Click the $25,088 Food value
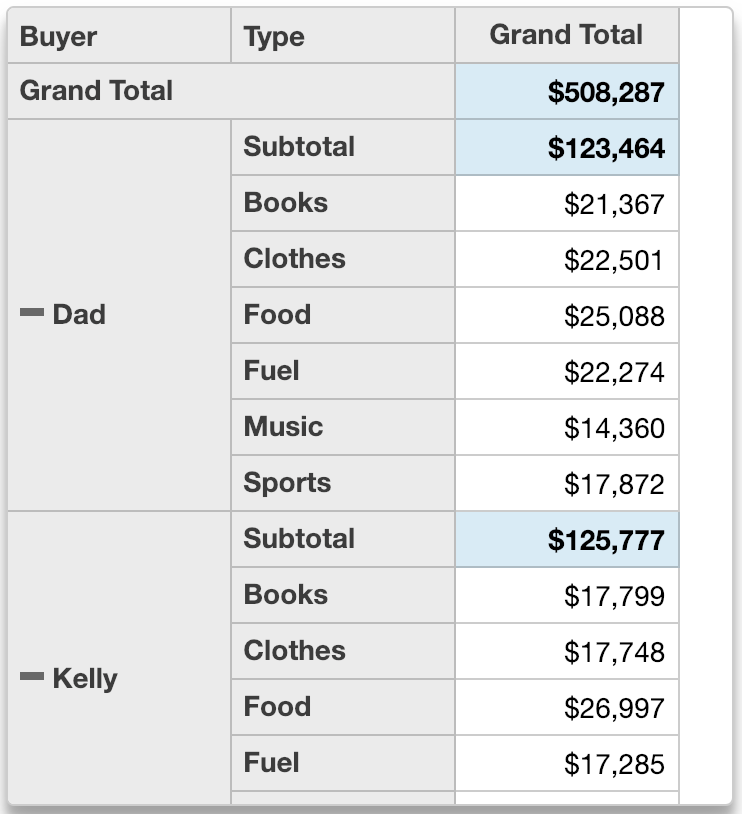Image resolution: width=742 pixels, height=814 pixels. pyautogui.click(x=613, y=317)
